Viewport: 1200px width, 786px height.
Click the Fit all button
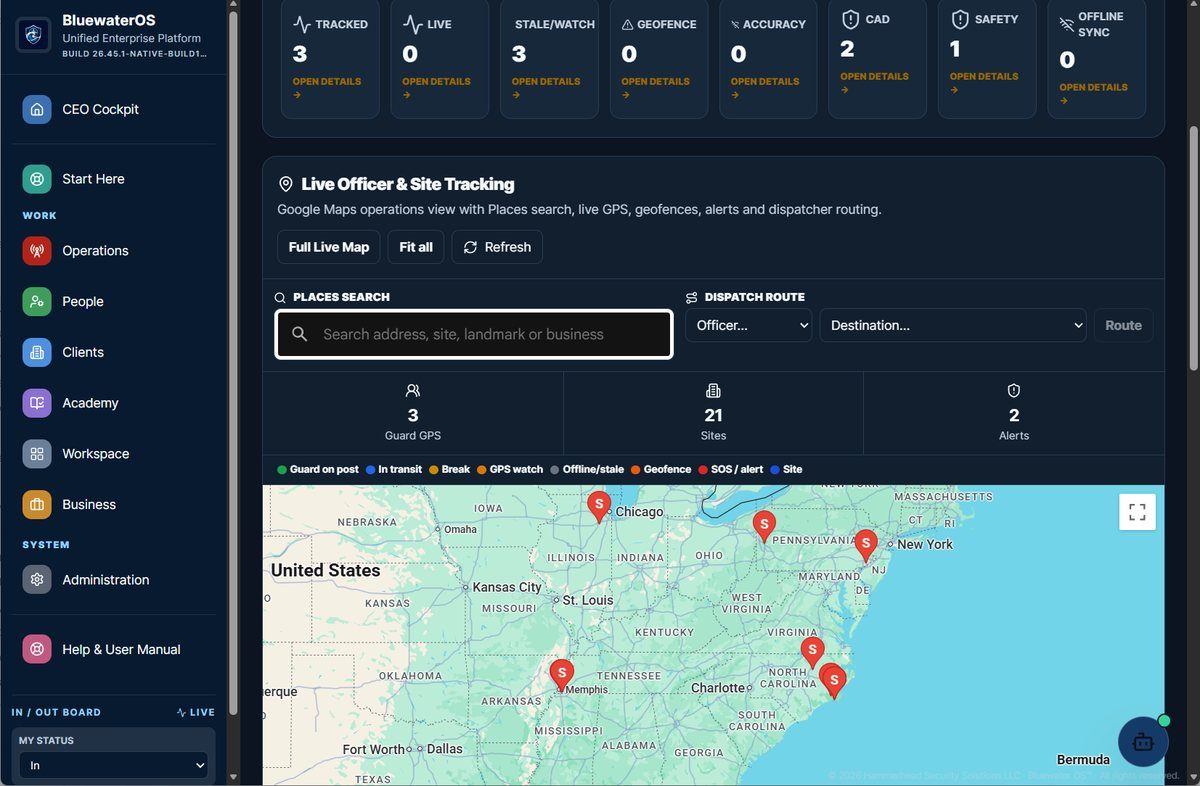[x=416, y=247]
